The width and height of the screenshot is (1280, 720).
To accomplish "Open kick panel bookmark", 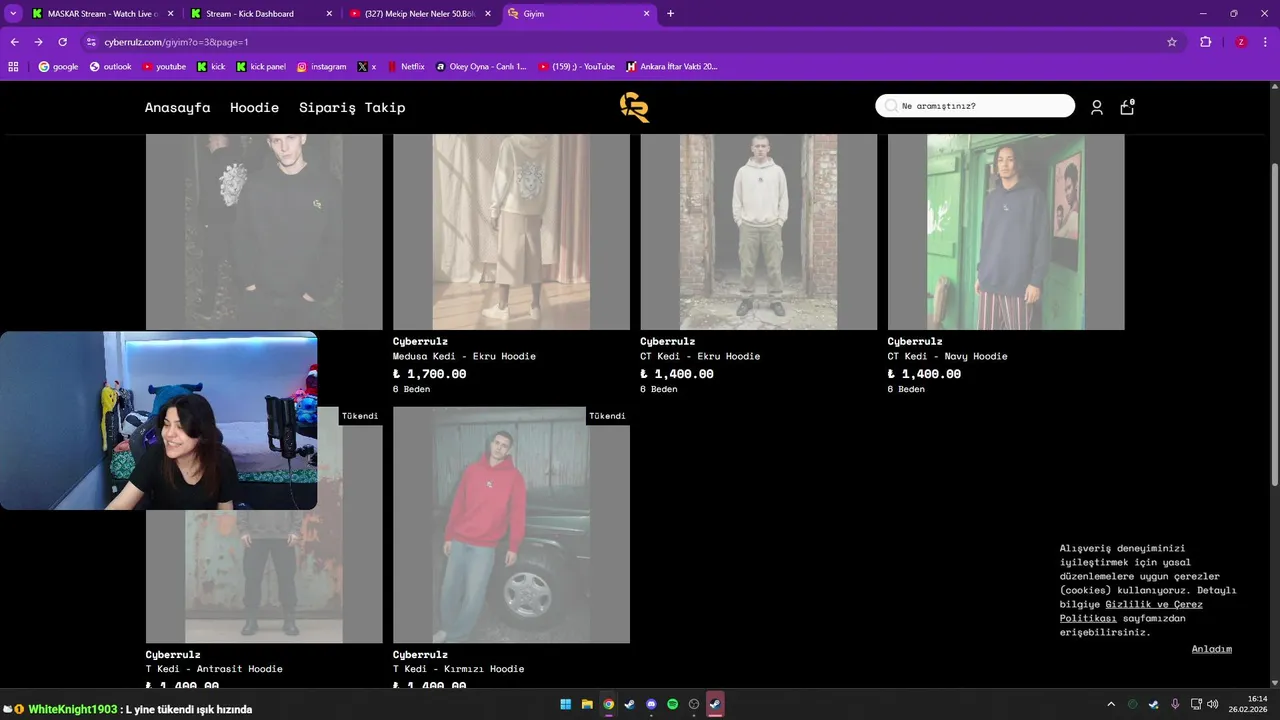I will [260, 67].
